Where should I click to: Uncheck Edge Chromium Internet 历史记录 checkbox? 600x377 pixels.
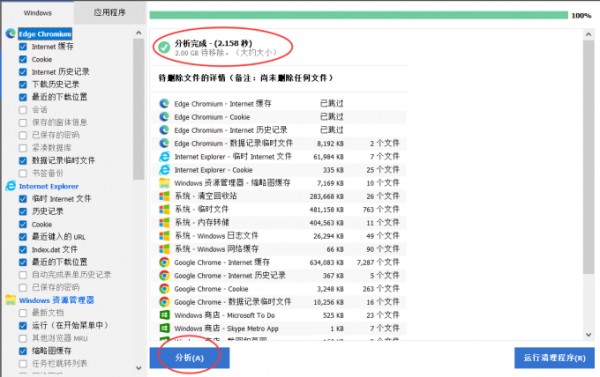tap(23, 72)
